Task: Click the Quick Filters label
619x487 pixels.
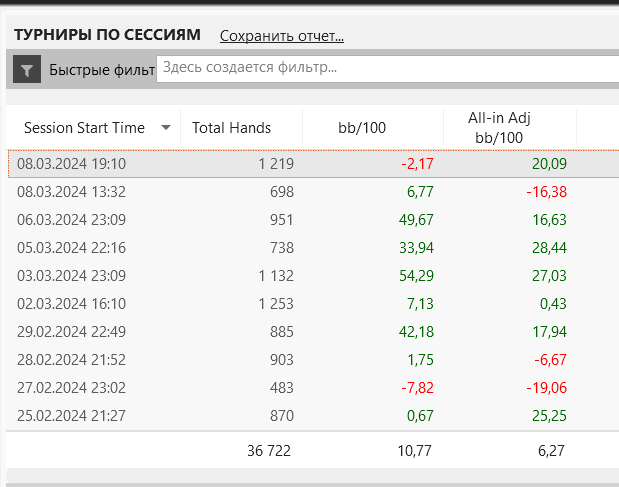Action: tap(101, 70)
